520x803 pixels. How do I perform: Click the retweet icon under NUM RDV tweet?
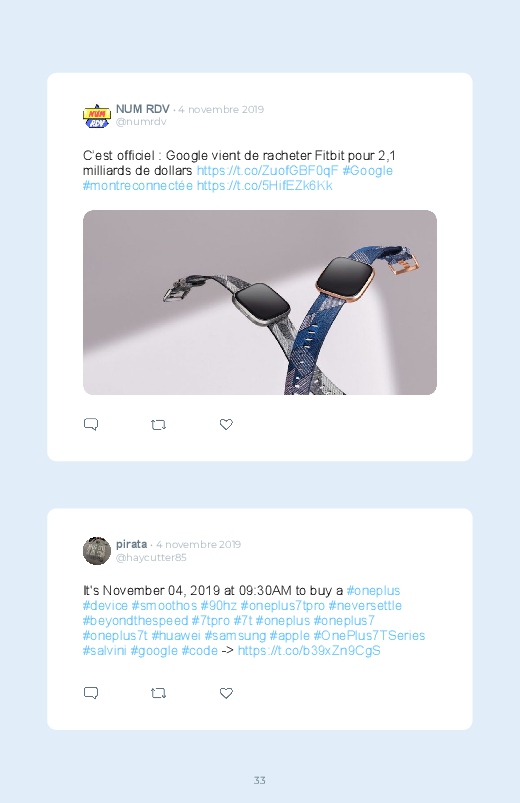coord(158,425)
